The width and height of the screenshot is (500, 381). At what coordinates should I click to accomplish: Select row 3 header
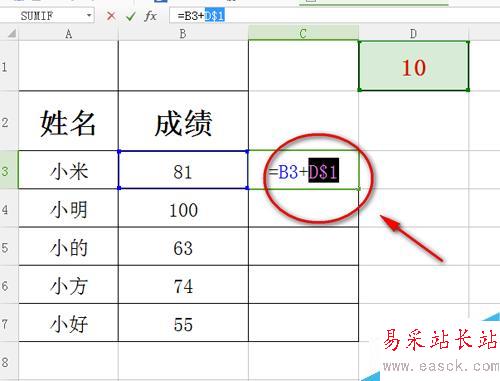9,170
